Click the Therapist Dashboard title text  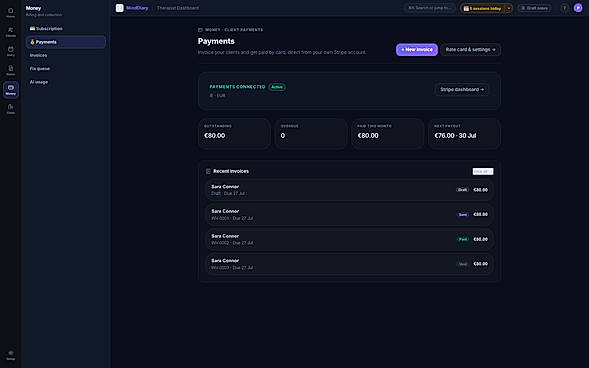pos(178,8)
